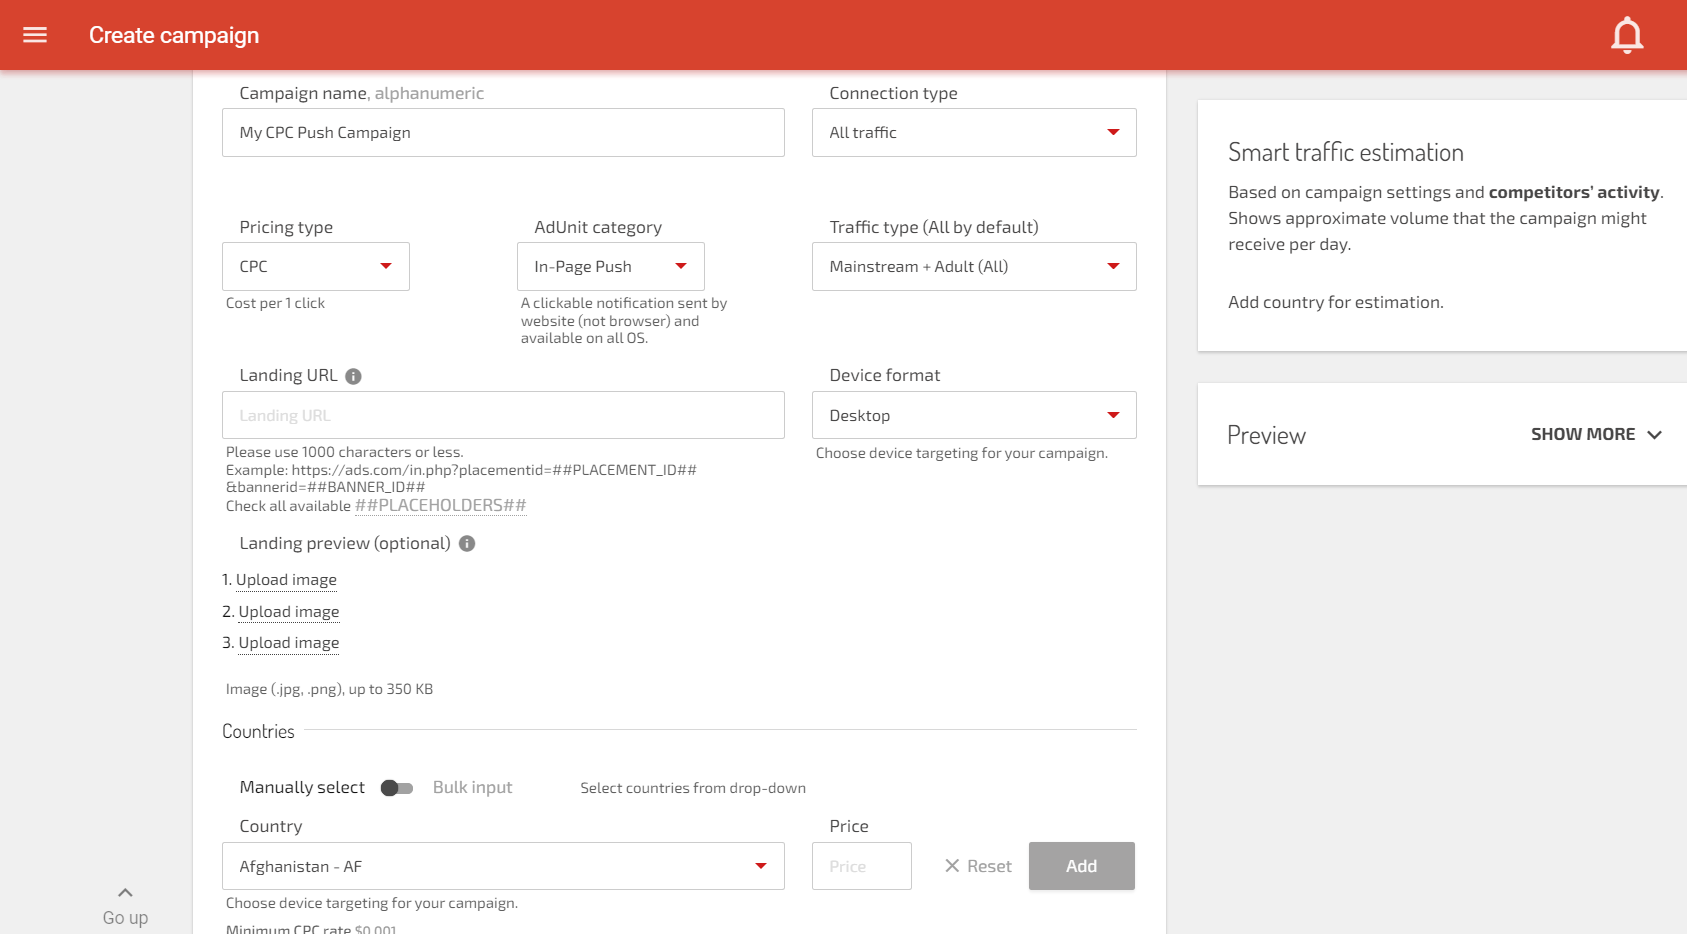Open the Pricing type CPC dropdown

tap(315, 267)
